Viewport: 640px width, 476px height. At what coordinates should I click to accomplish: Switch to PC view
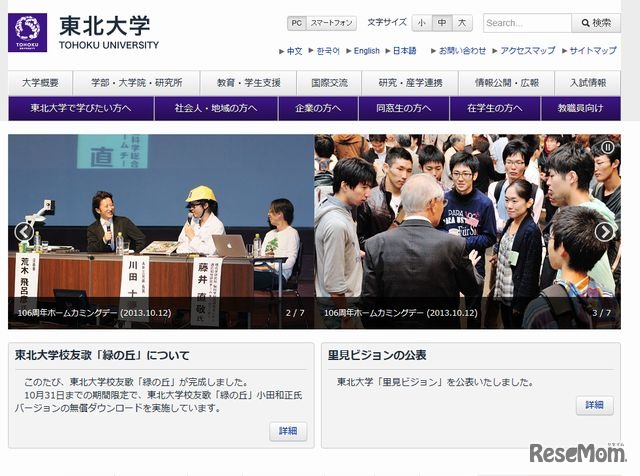pyautogui.click(x=297, y=23)
